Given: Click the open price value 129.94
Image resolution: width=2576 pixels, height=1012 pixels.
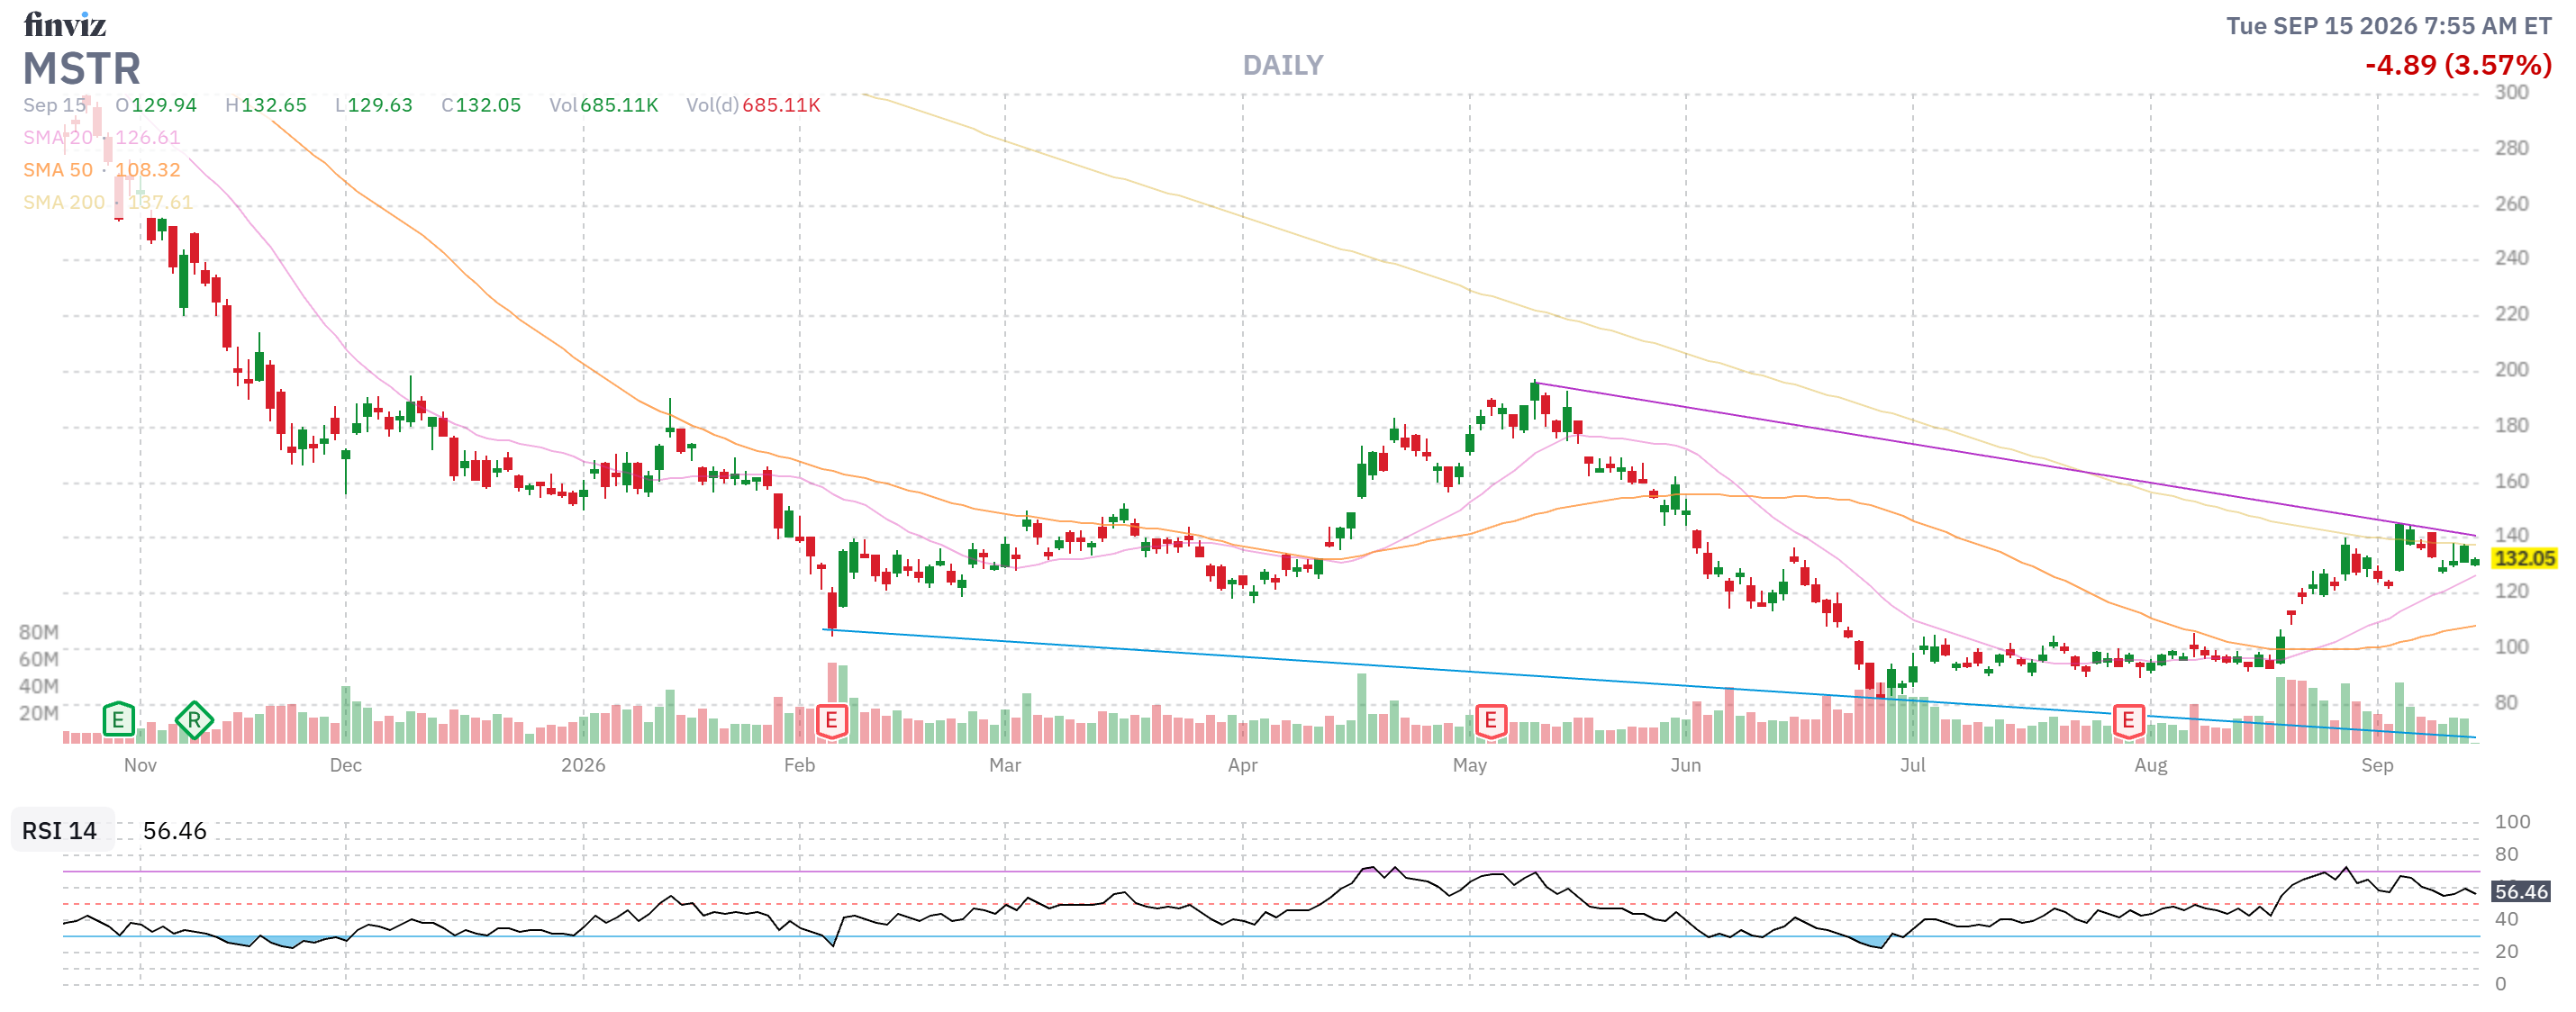Looking at the screenshot, I should coord(164,105).
